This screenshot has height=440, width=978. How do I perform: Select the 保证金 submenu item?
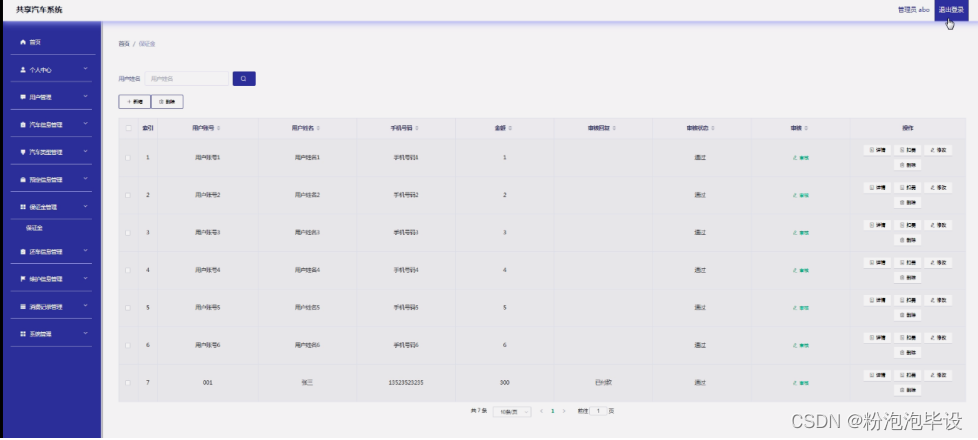click(x=34, y=228)
